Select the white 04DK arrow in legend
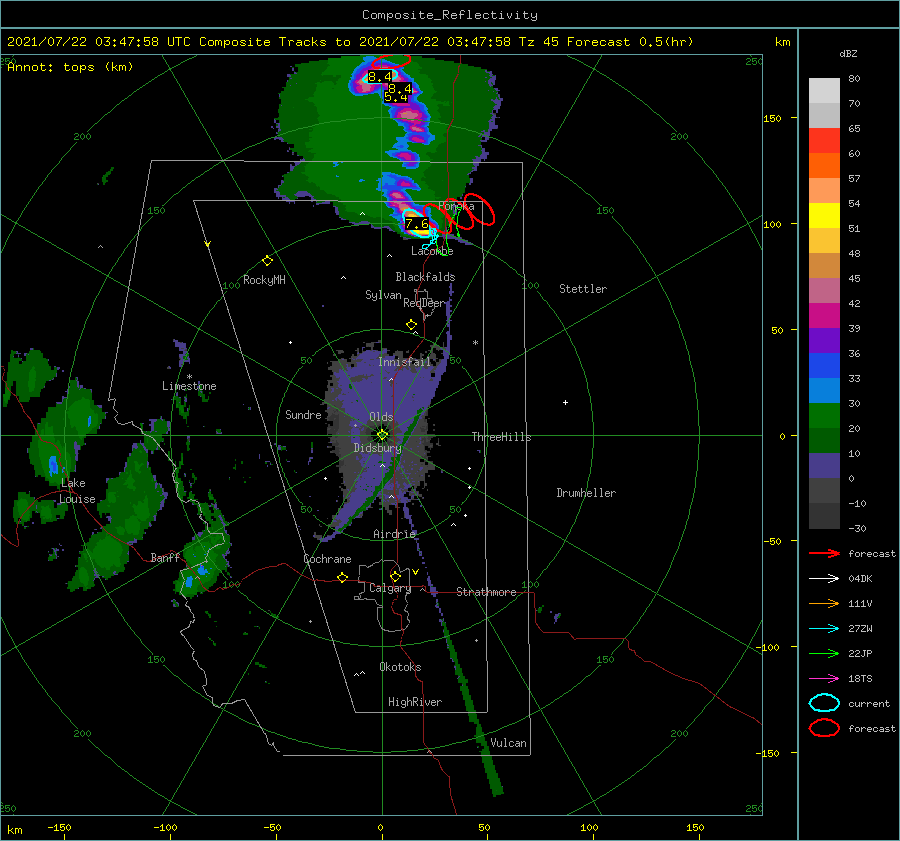Image resolution: width=900 pixels, height=841 pixels. tap(824, 579)
